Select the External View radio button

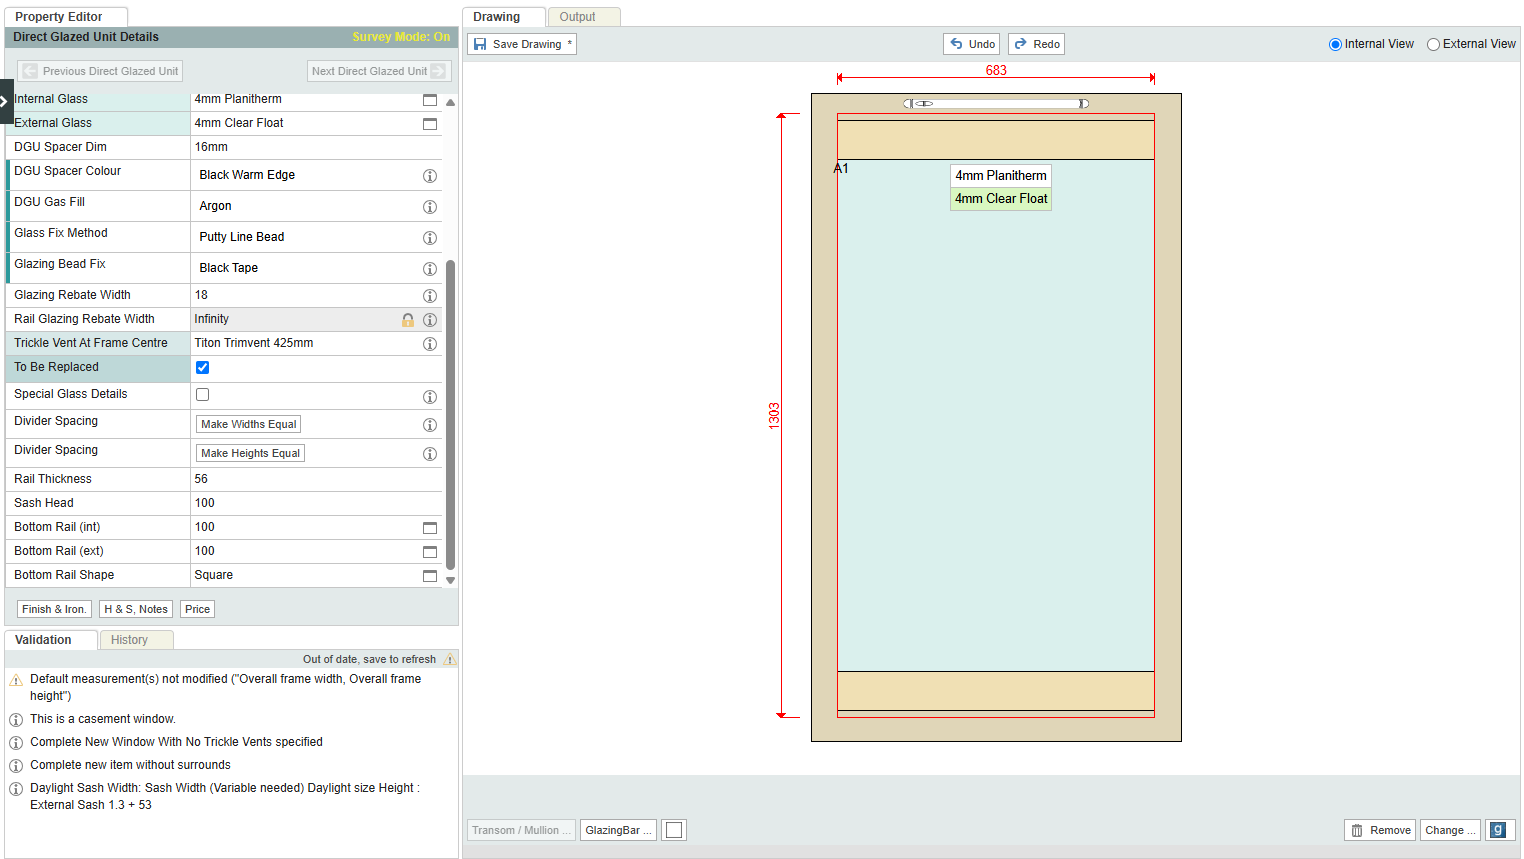1433,44
